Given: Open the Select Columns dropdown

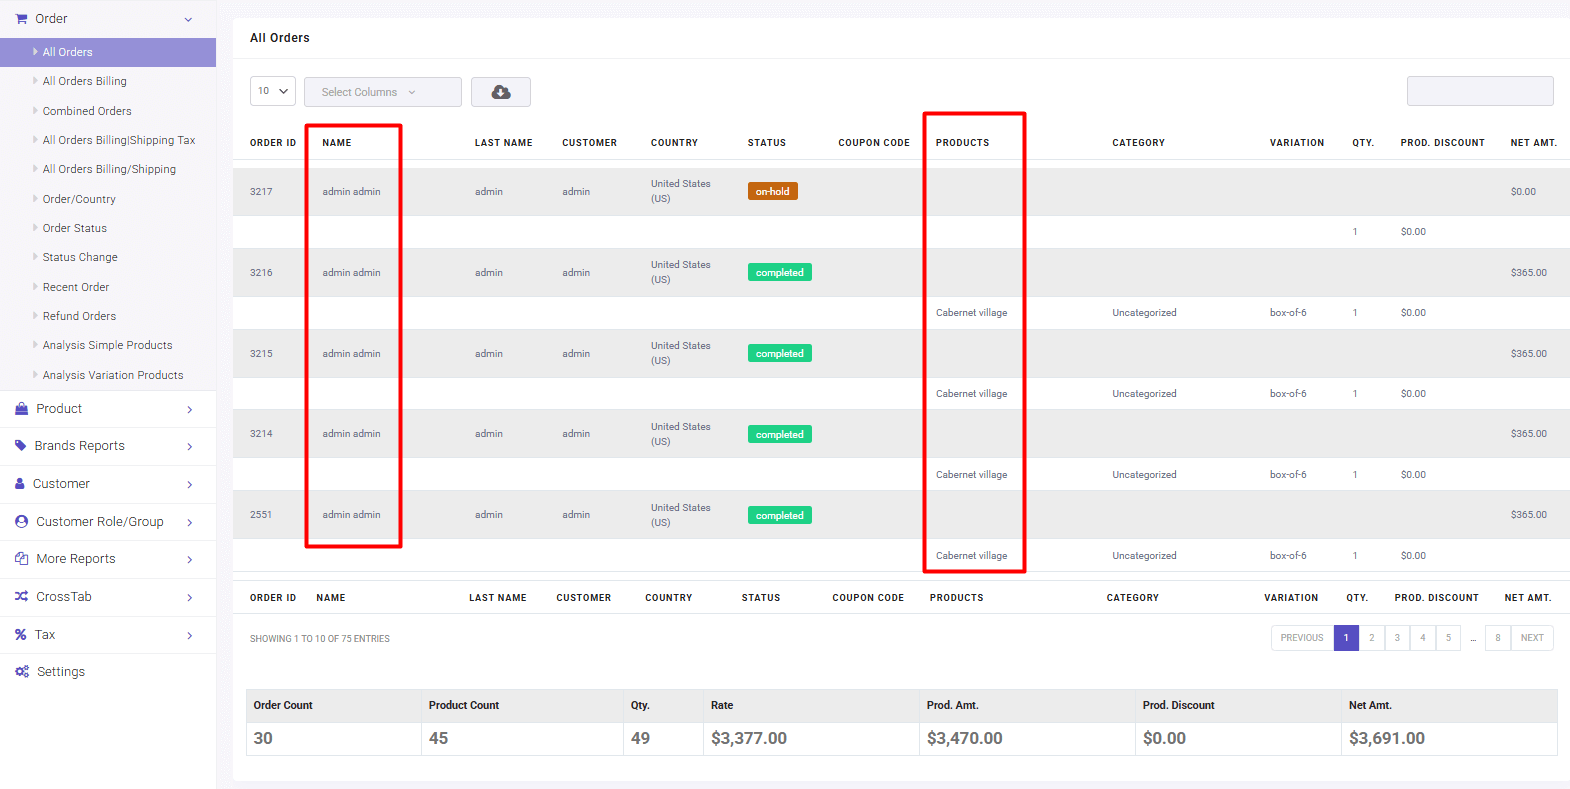Looking at the screenshot, I should coord(383,92).
